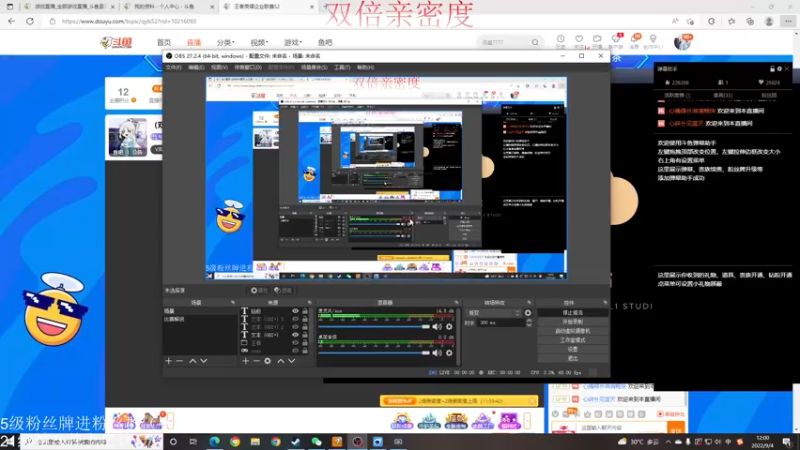Open WeChat from the taskbar
Screen dimensions: 800x450
click(x=316, y=442)
